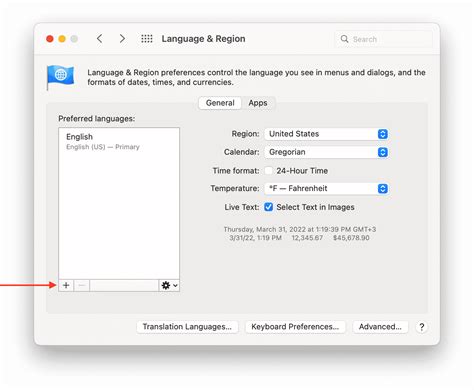Click the red close window button
Image resolution: width=474 pixels, height=390 pixels.
[50, 39]
